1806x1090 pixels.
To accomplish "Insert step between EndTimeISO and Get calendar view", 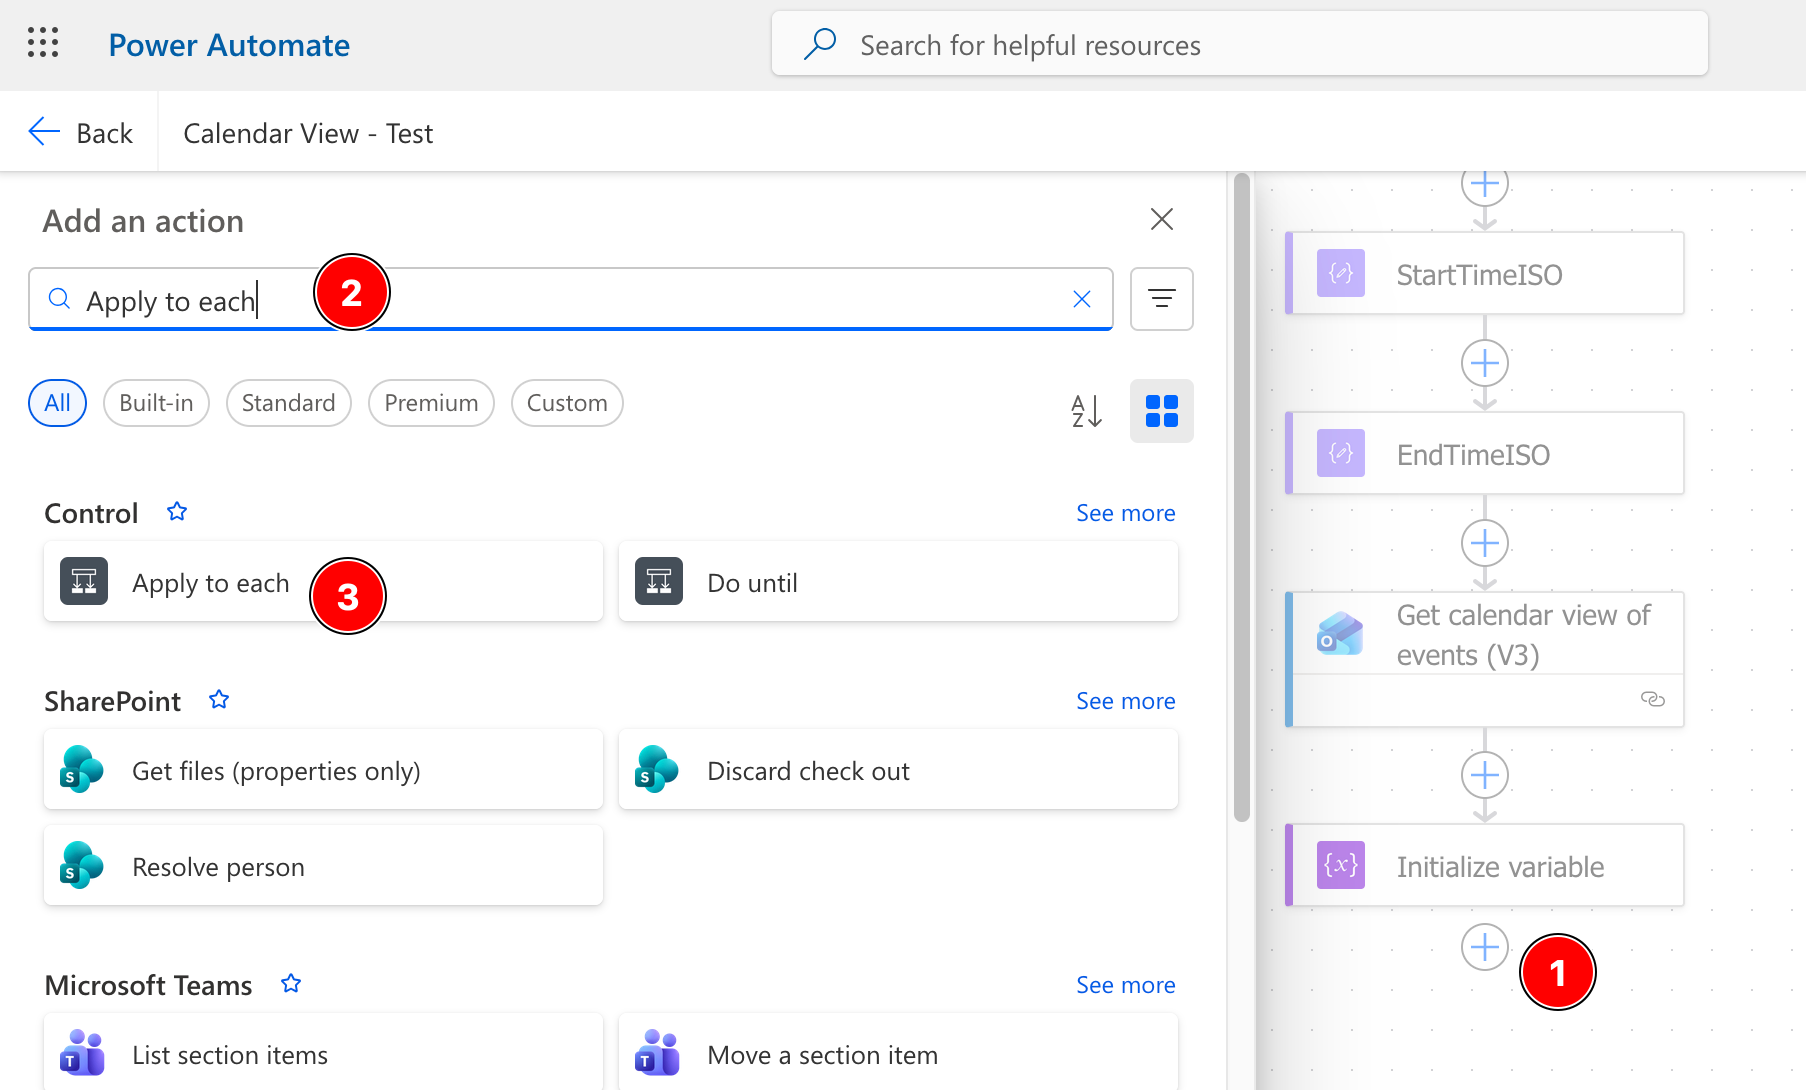I will point(1485,543).
